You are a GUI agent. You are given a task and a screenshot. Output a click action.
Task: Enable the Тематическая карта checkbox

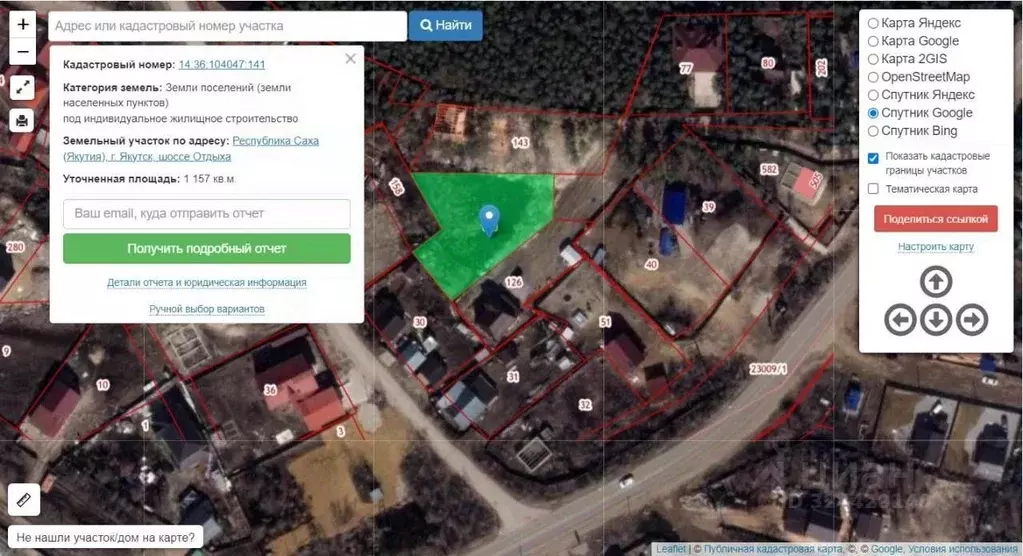(x=873, y=189)
